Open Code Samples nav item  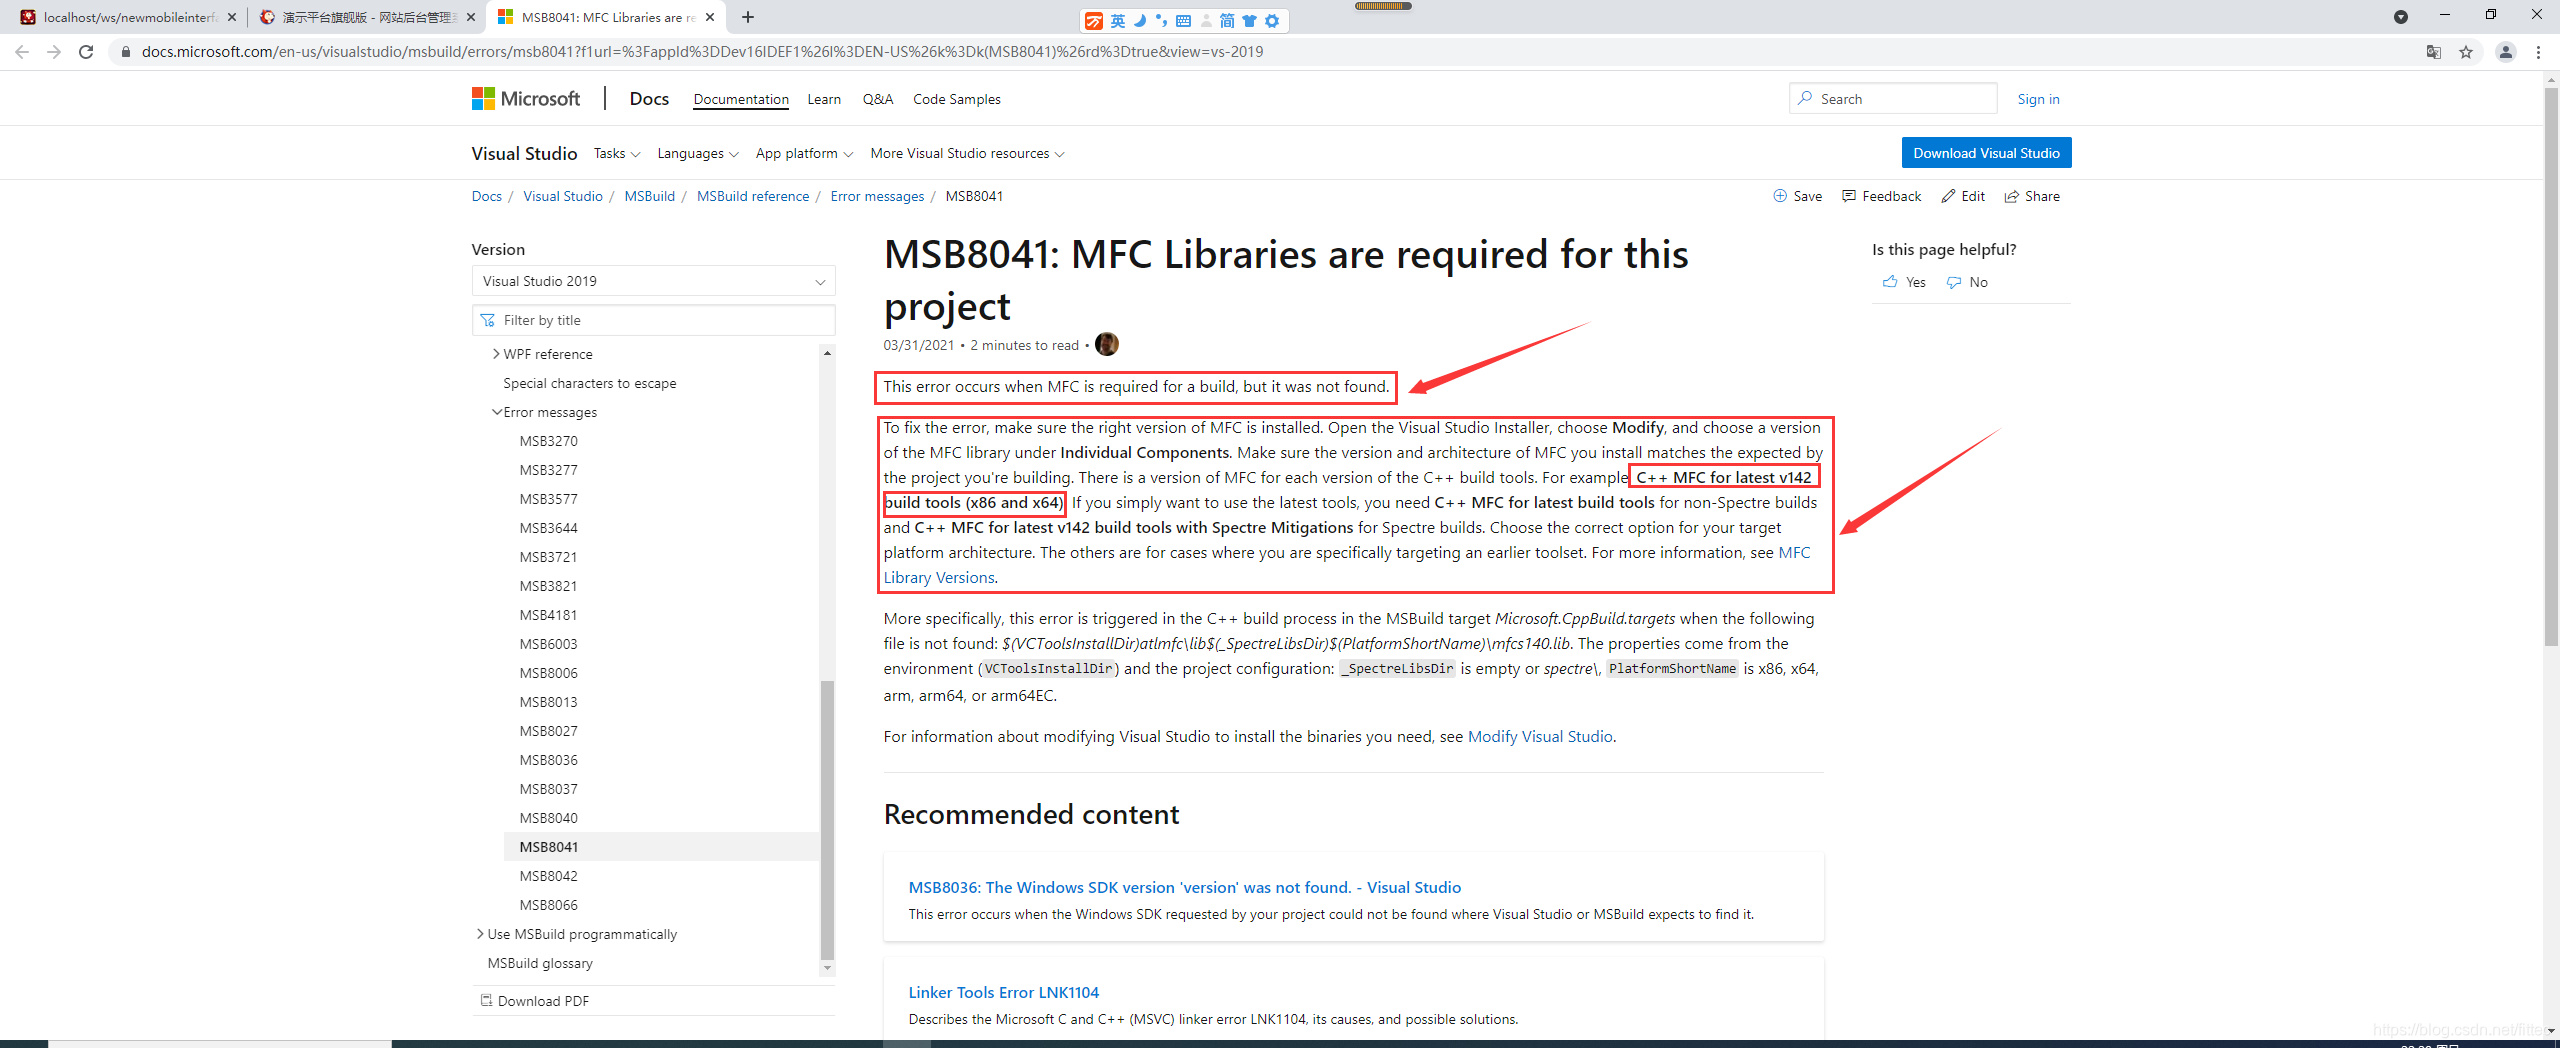(956, 99)
